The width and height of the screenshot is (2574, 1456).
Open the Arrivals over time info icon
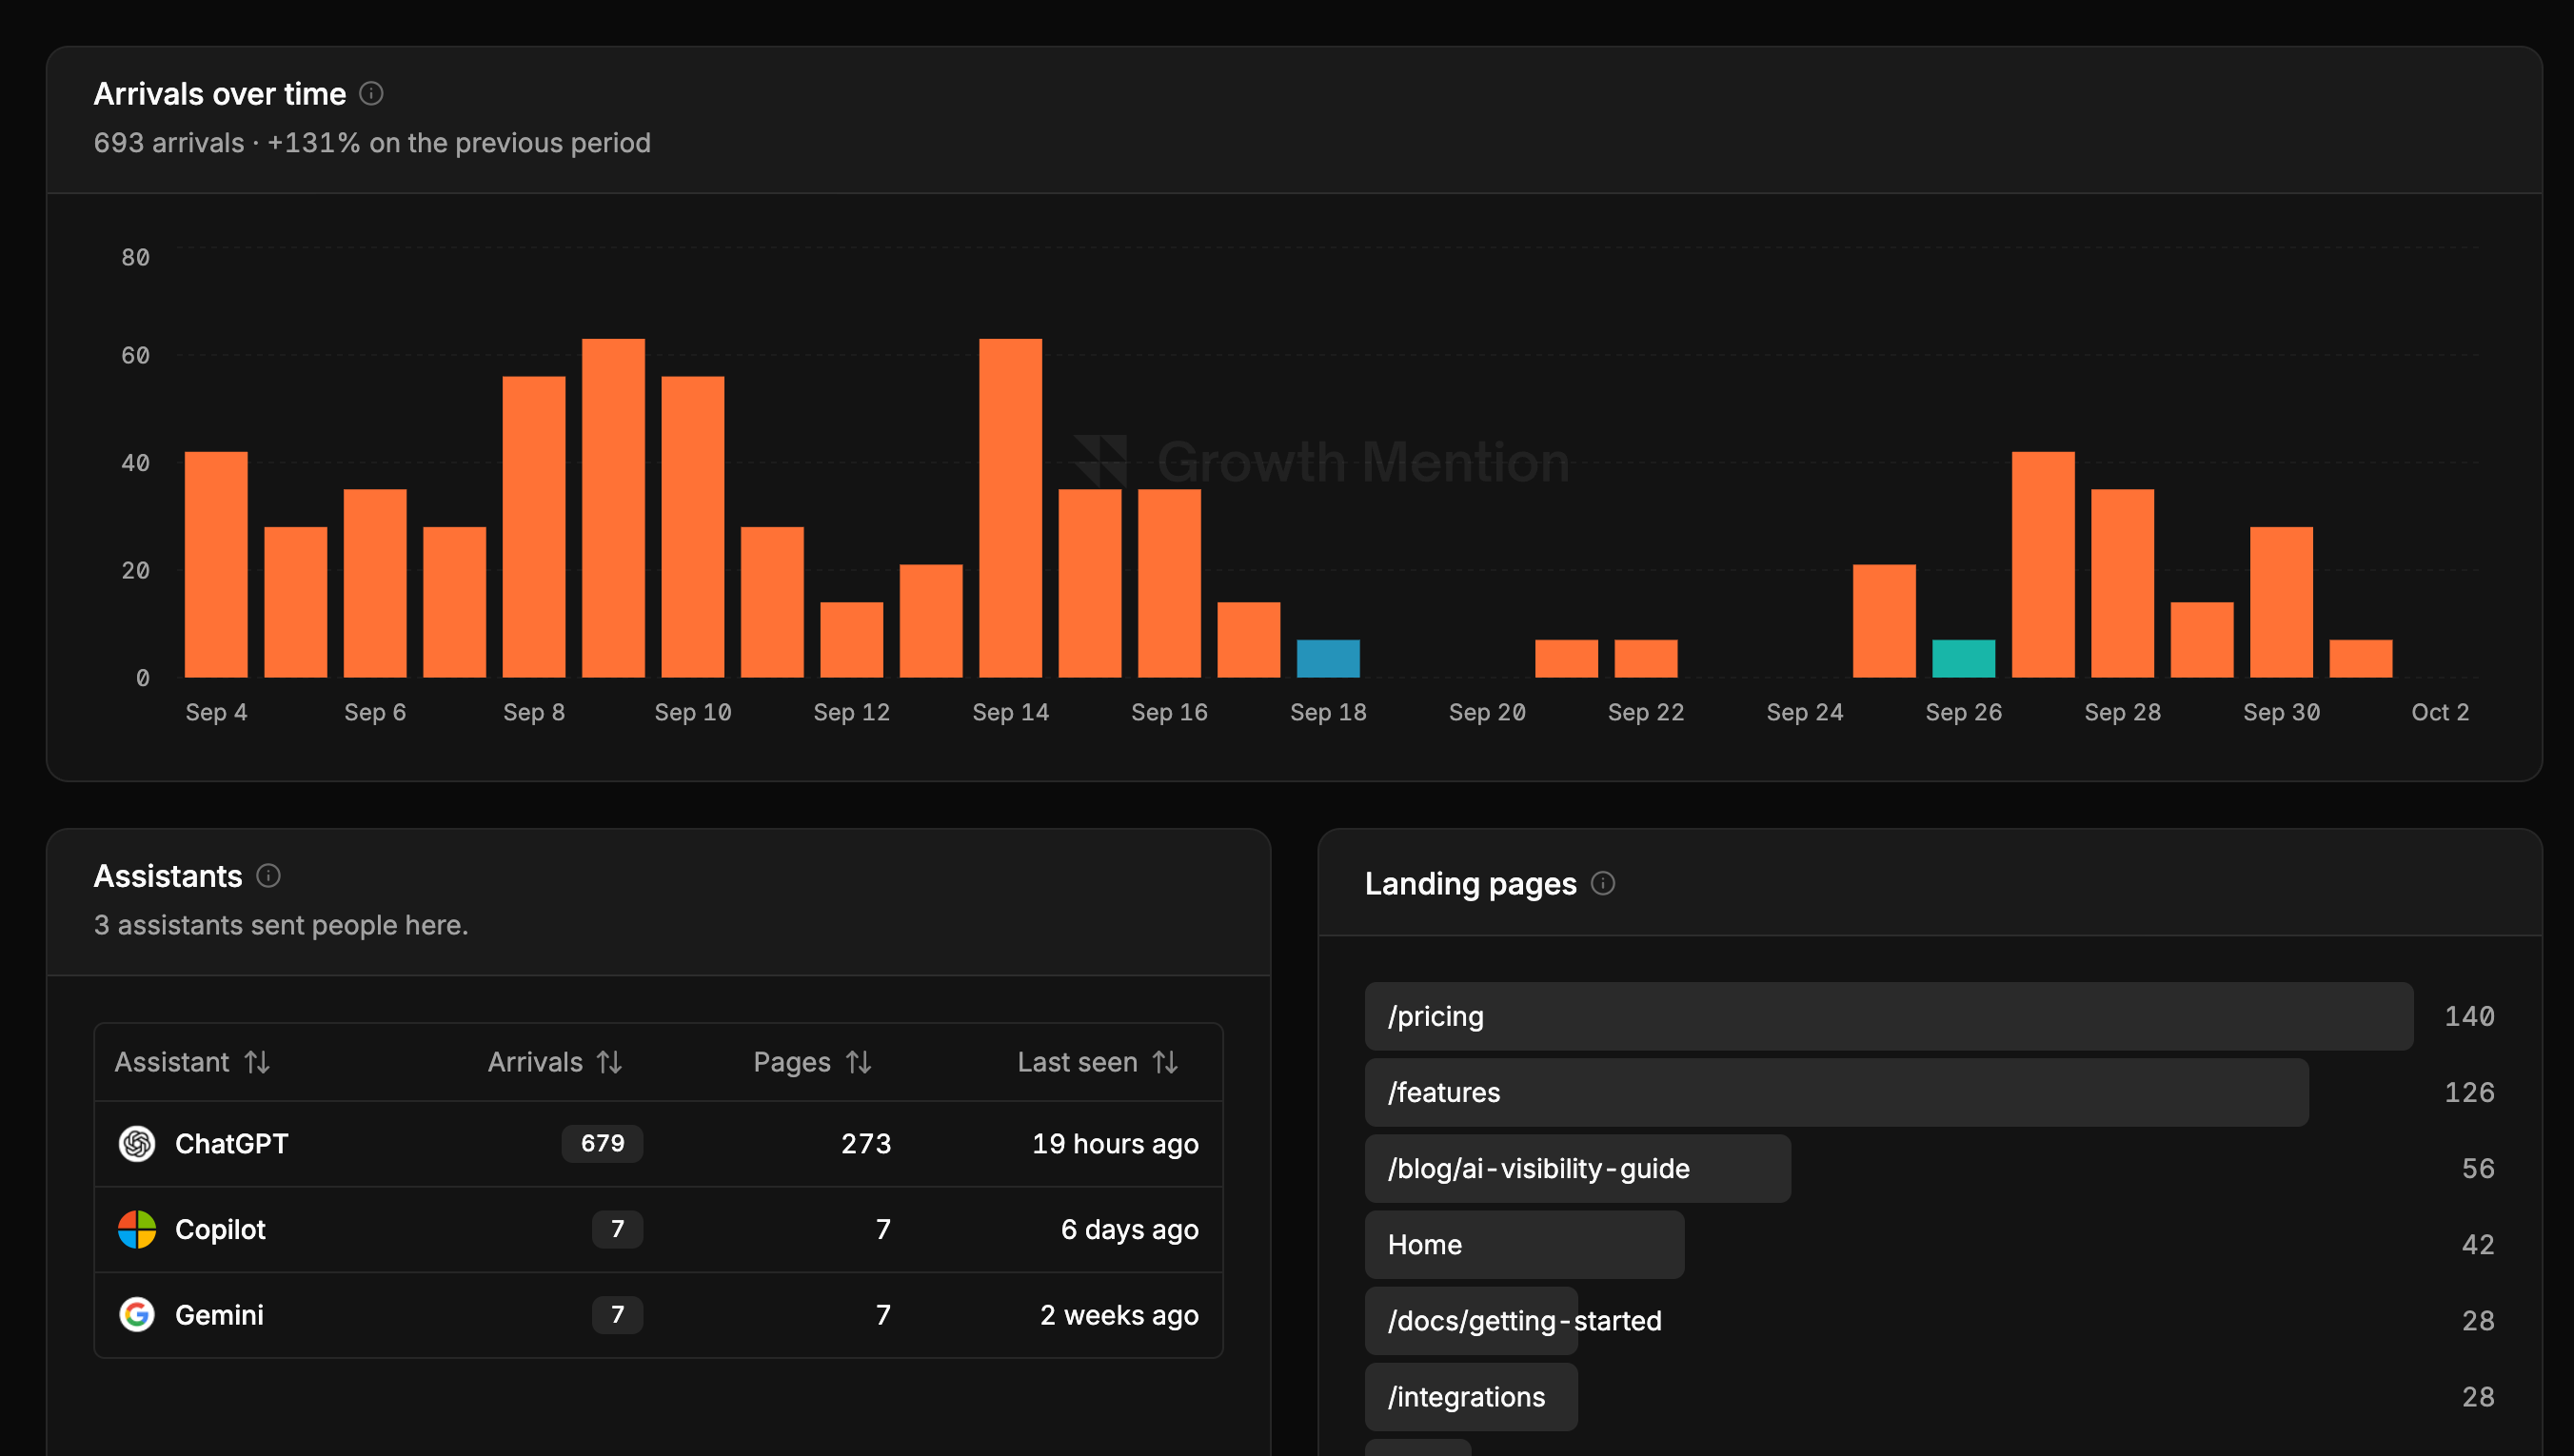(x=371, y=94)
